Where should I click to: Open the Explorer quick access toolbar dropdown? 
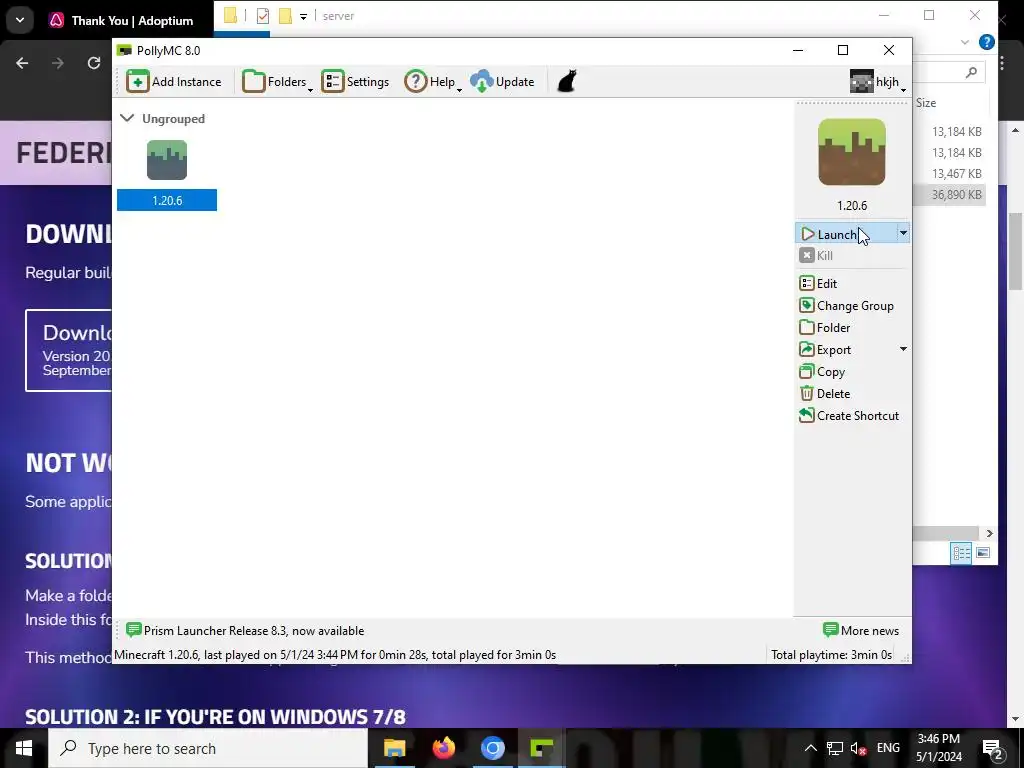pyautogui.click(x=304, y=16)
